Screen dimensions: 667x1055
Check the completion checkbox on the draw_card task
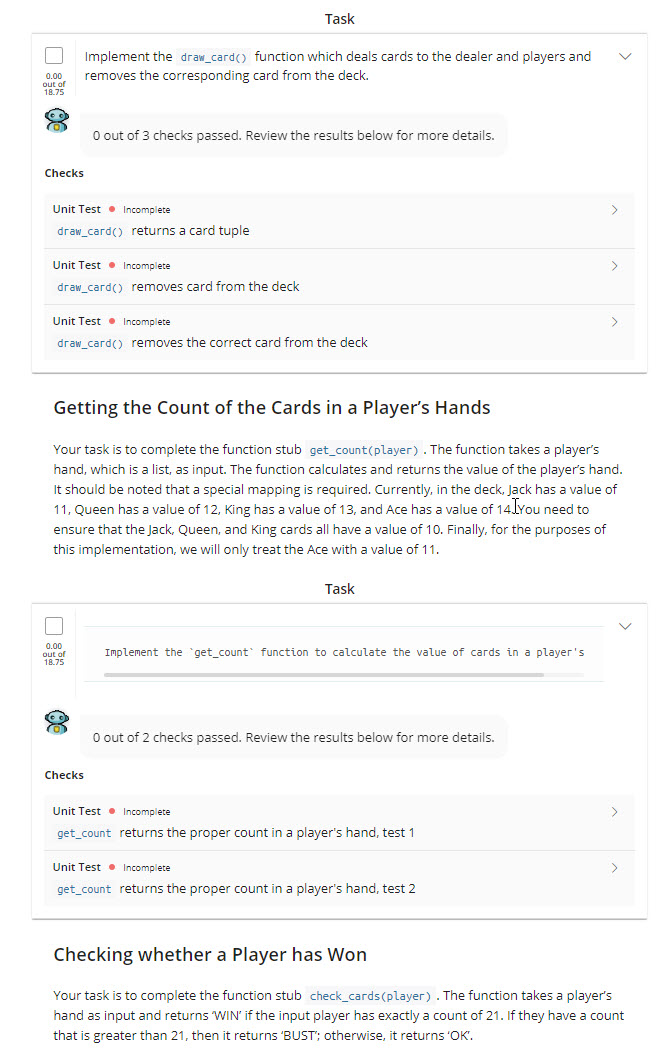coord(54,55)
